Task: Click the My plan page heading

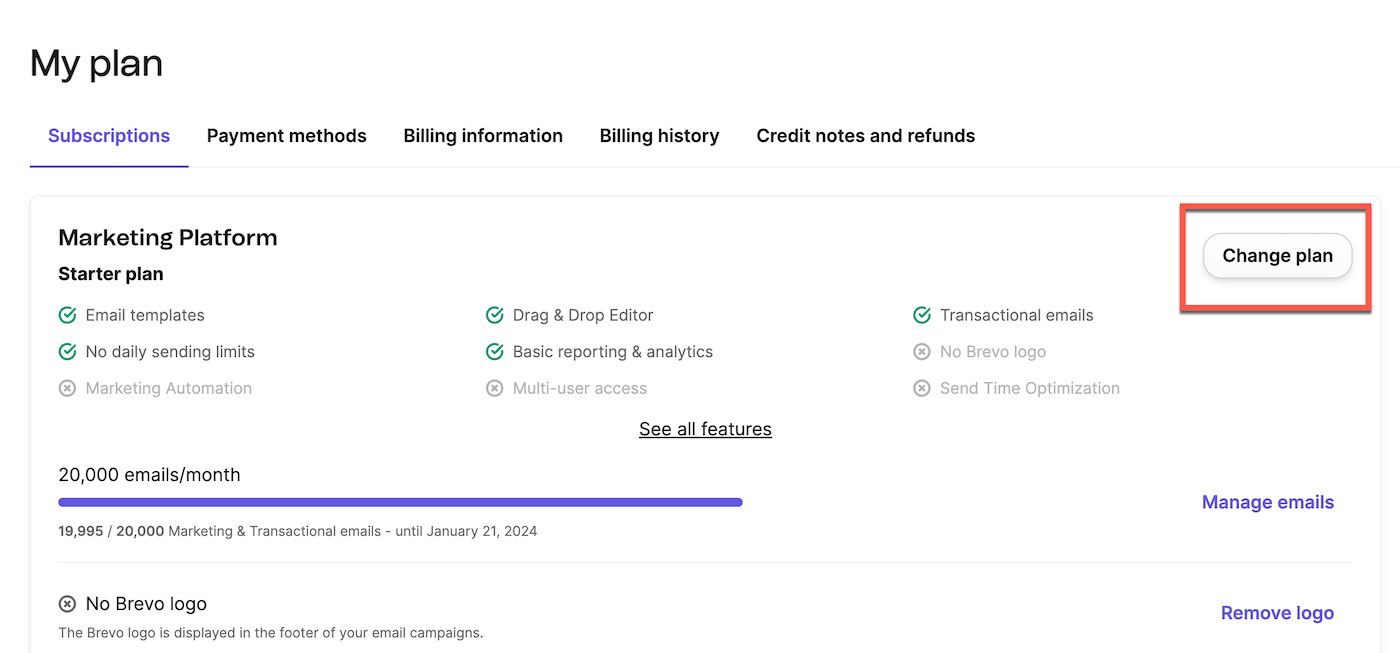Action: pos(97,64)
